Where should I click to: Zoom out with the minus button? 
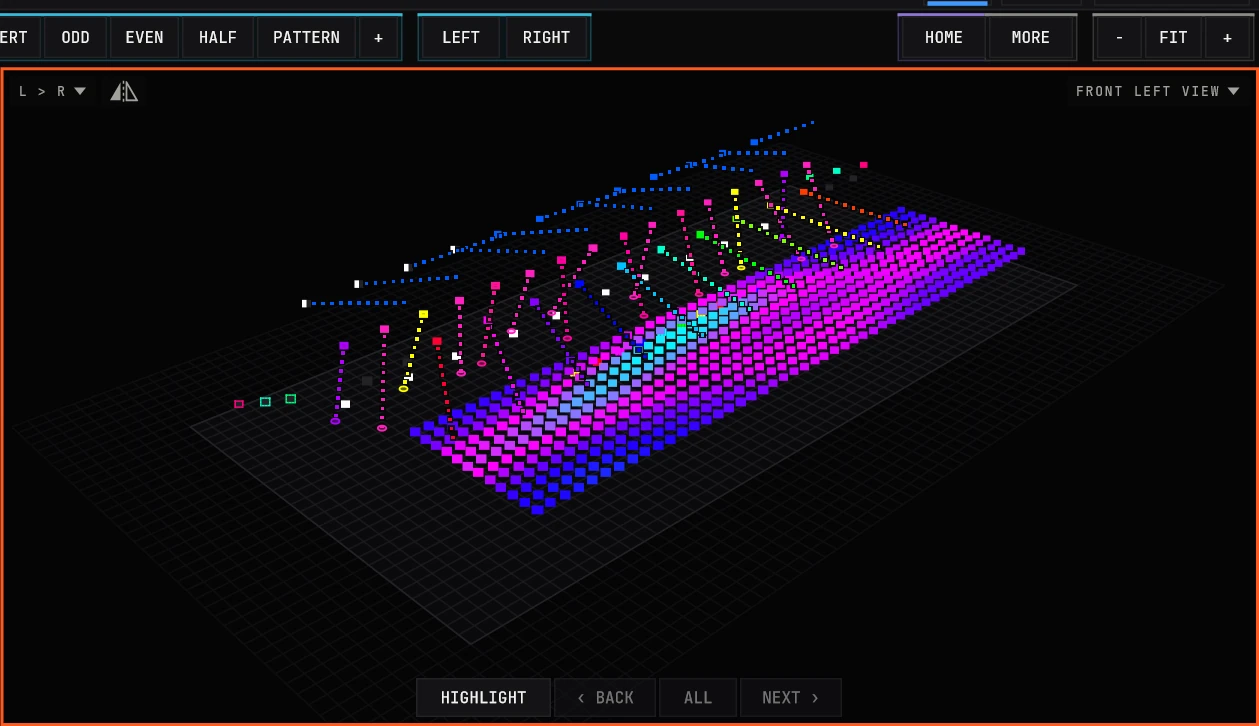pyautogui.click(x=1119, y=38)
